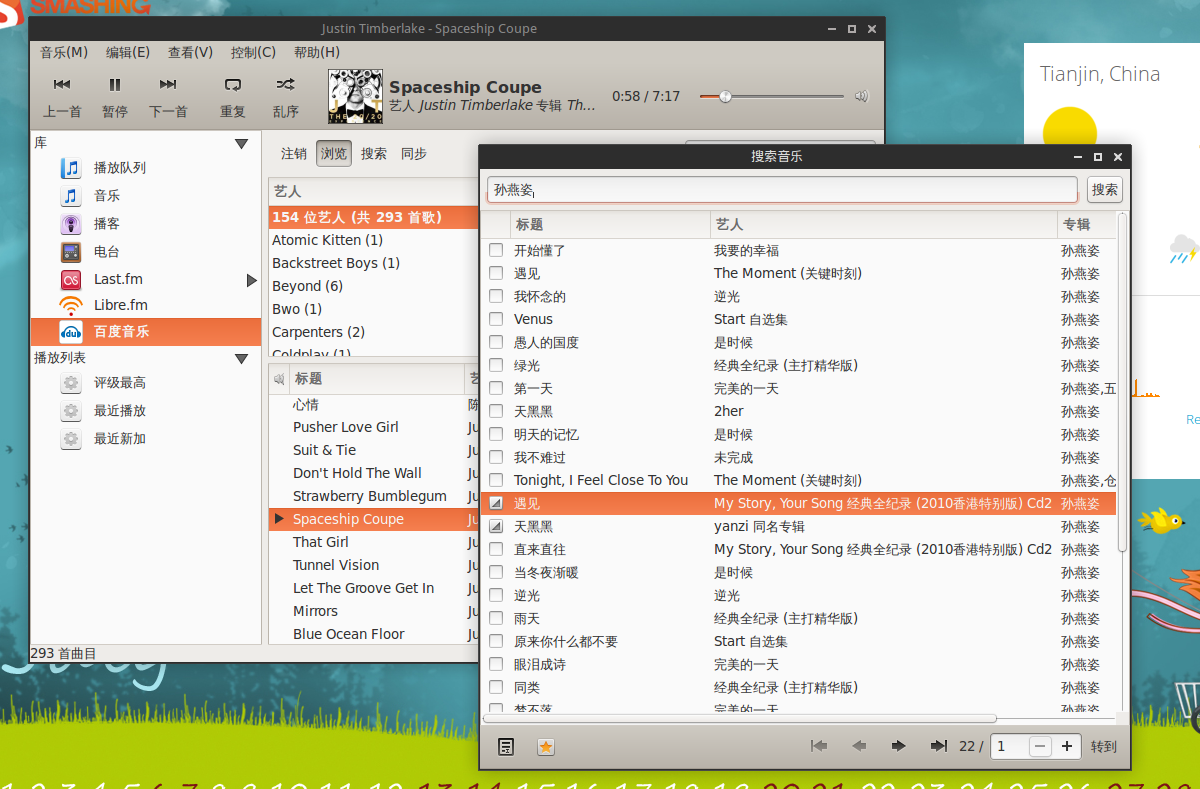1200x789 pixels.
Task: Go to next results page
Action: (x=898, y=746)
